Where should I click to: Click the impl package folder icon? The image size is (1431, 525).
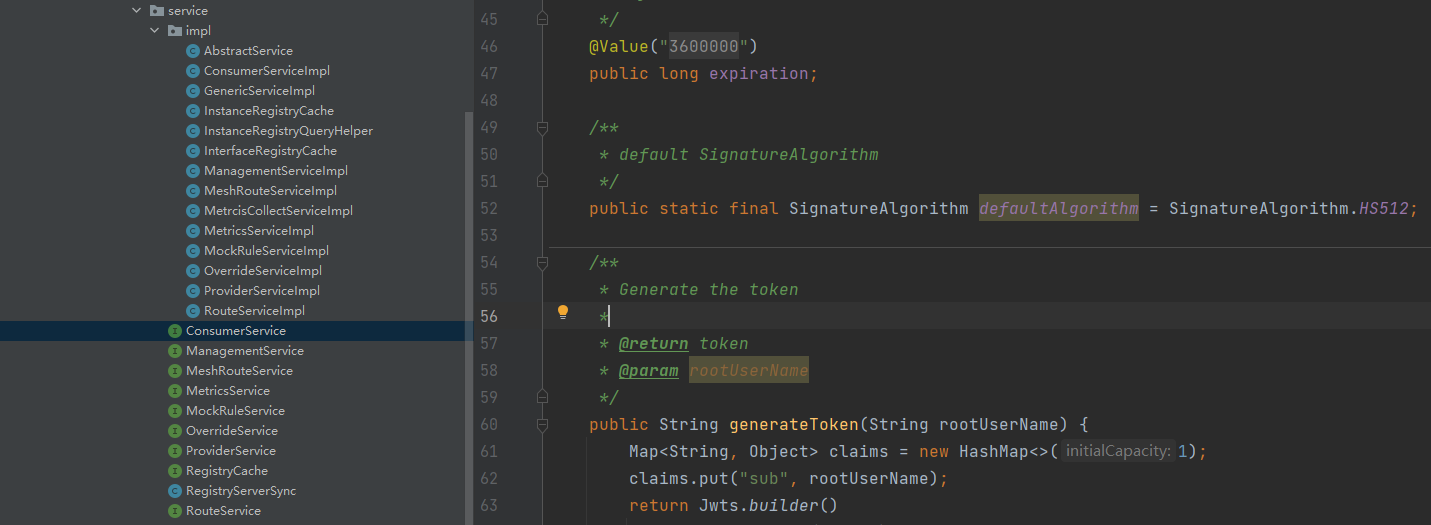(174, 31)
